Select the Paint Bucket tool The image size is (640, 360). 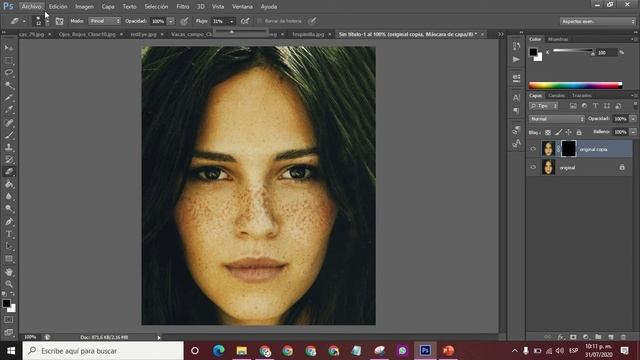coord(9,184)
